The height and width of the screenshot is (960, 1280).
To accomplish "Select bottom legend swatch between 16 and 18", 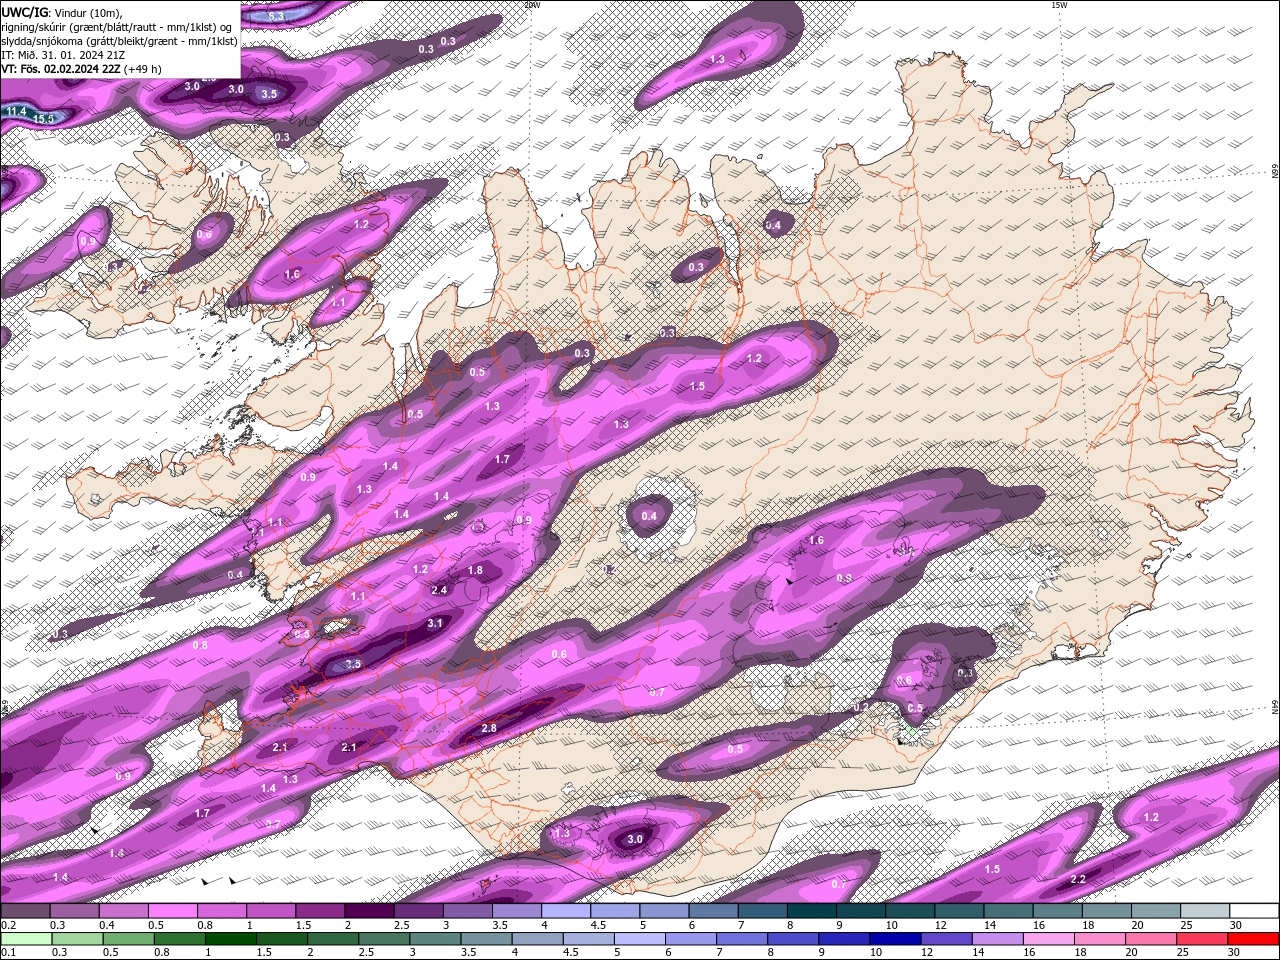I will 1047,939.
